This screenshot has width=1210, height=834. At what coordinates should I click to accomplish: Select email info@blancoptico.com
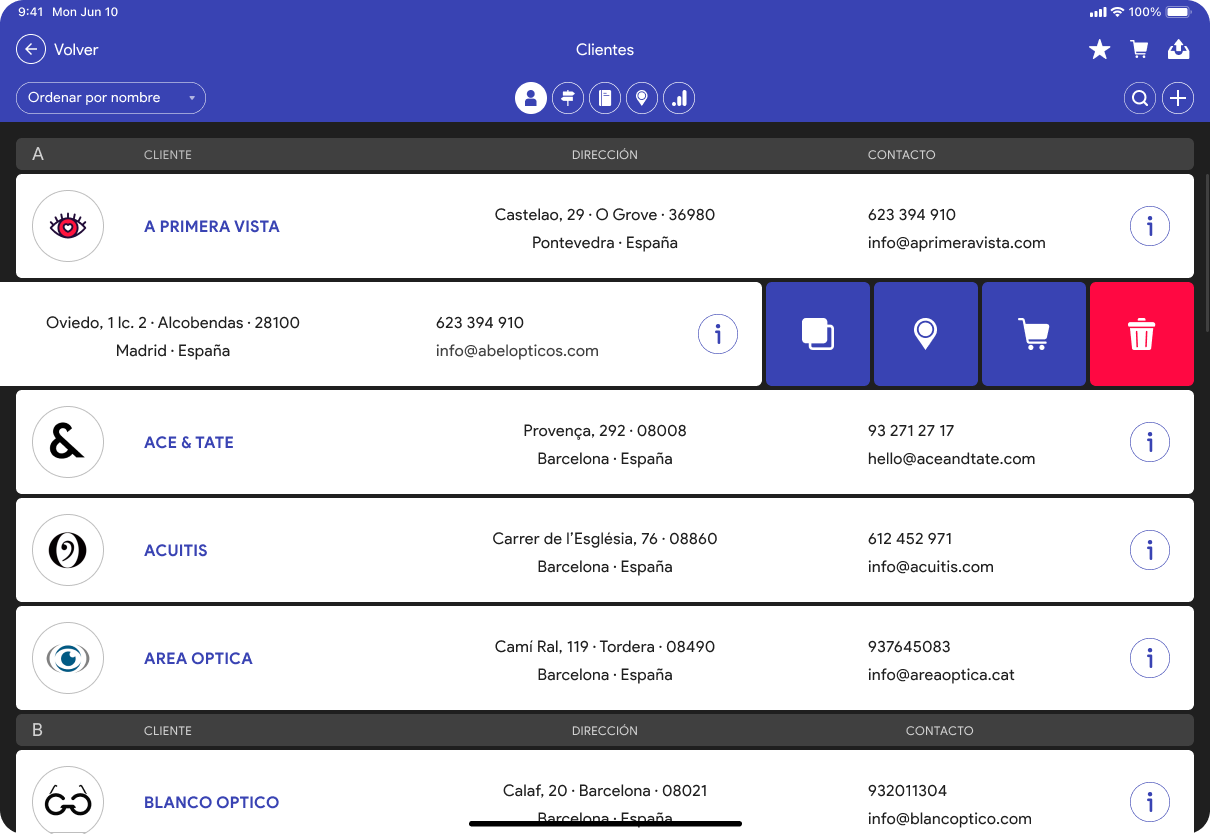pos(950,819)
